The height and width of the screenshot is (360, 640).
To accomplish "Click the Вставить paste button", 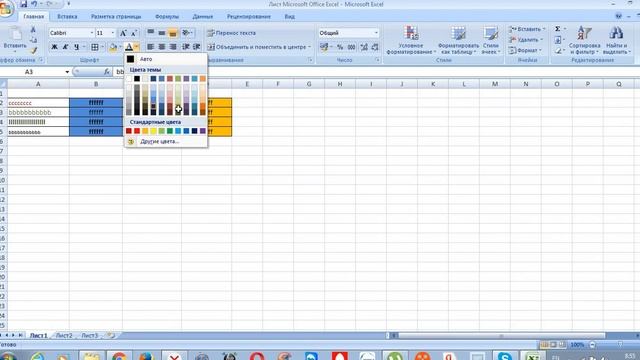I will pyautogui.click(x=15, y=40).
